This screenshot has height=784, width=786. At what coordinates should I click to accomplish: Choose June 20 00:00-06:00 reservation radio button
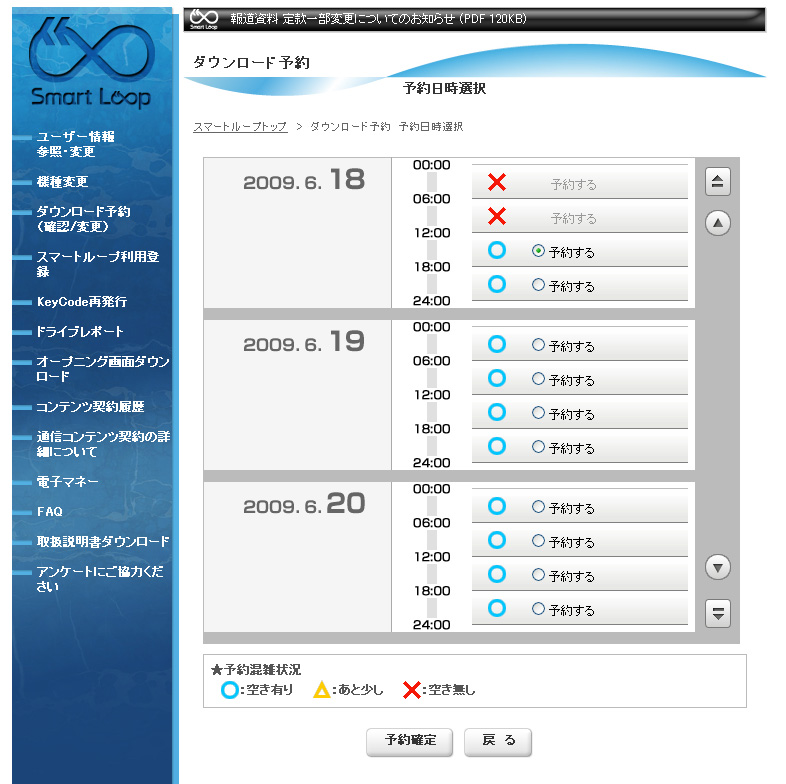pos(539,507)
